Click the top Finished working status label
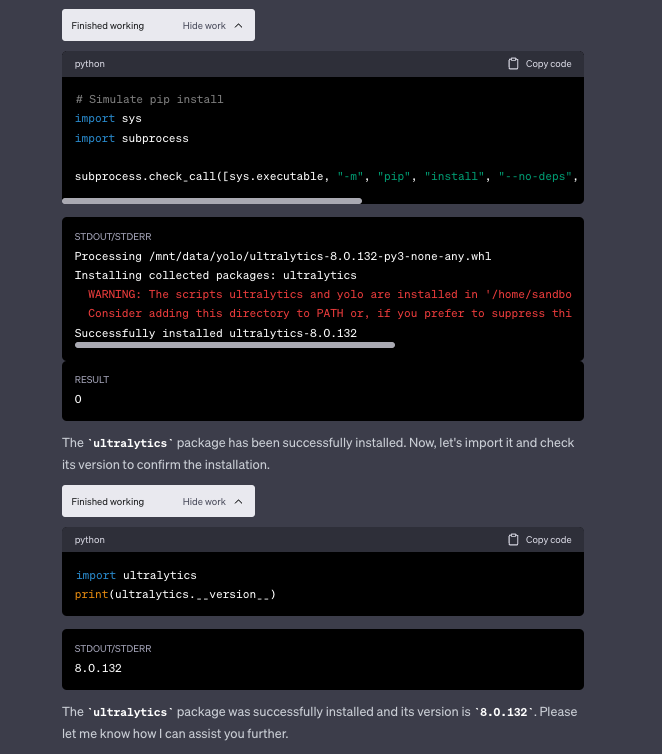This screenshot has width=662, height=754. tap(107, 26)
